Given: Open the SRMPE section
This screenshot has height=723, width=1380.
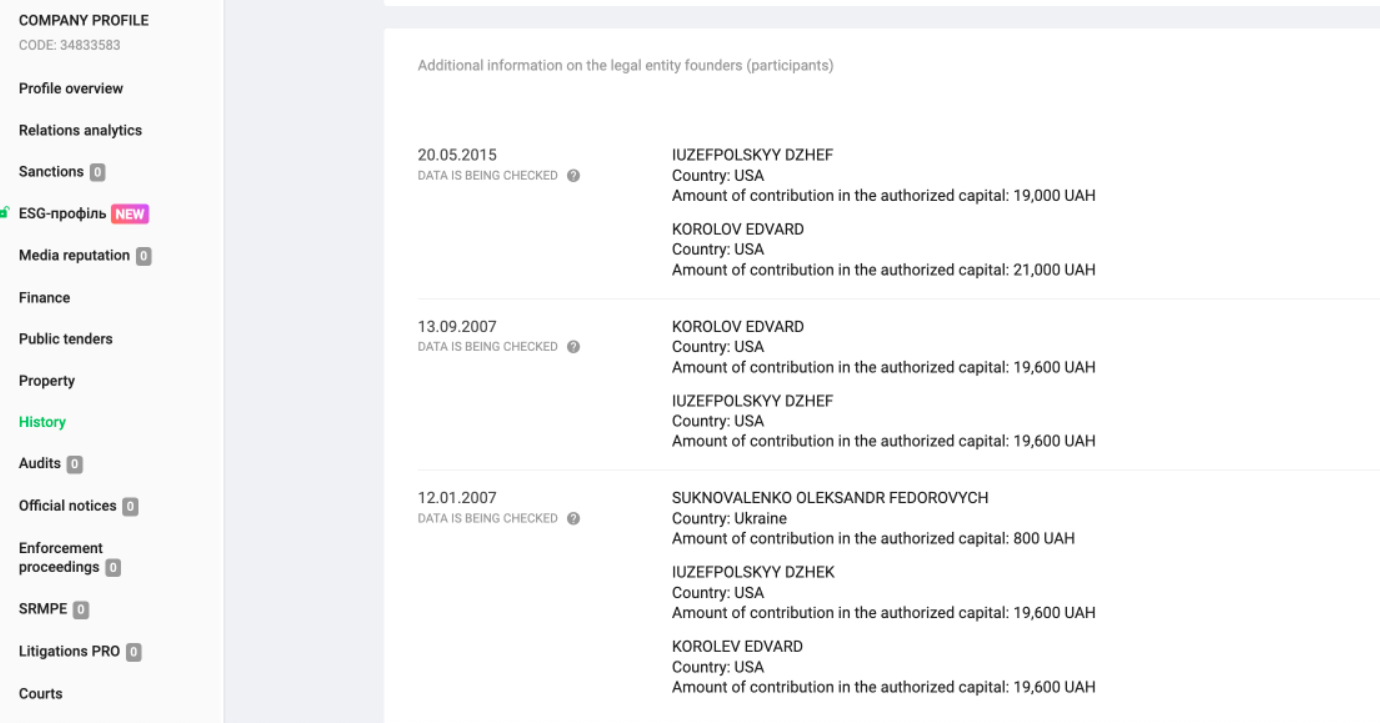Looking at the screenshot, I should click(x=43, y=609).
